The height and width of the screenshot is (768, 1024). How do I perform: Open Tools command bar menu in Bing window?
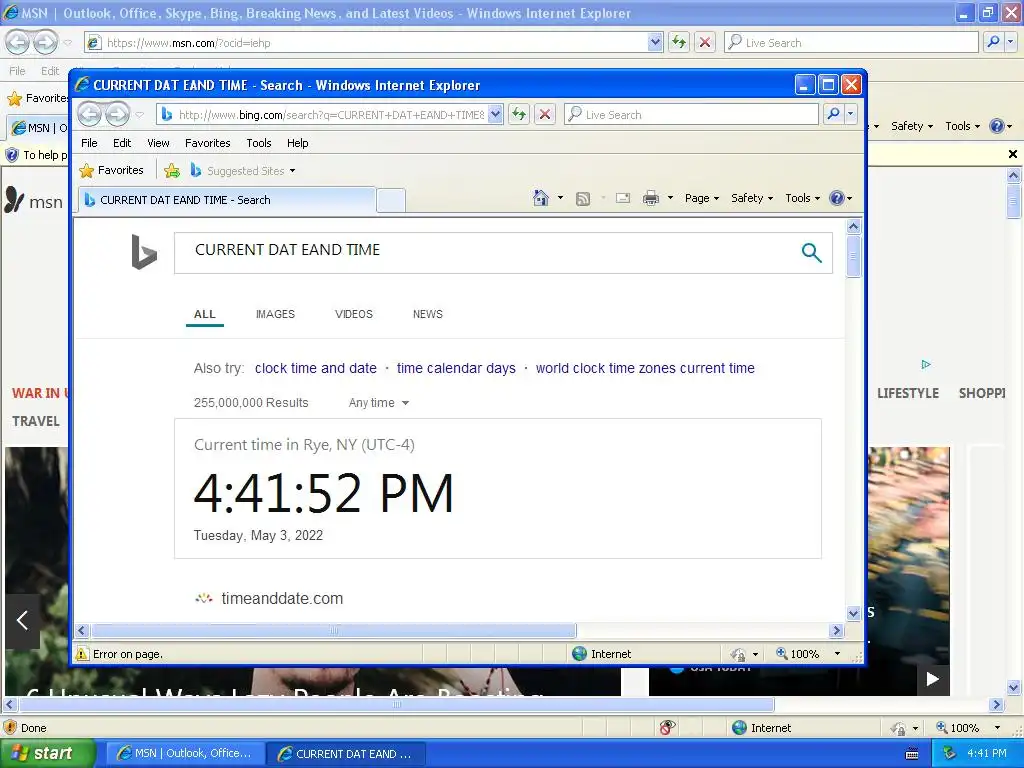[802, 198]
